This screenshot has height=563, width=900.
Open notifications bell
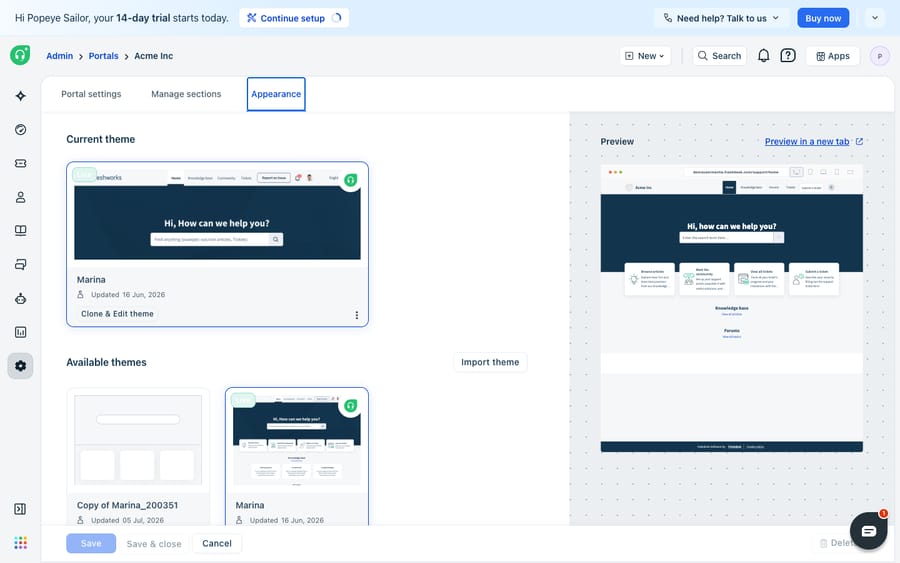tap(763, 56)
